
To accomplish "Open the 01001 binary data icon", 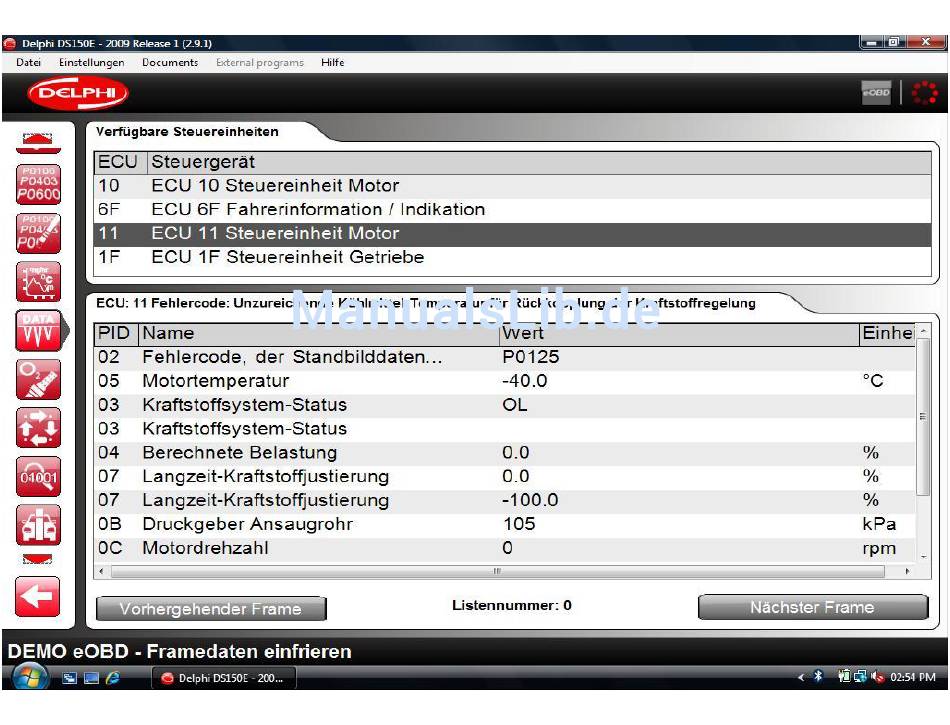I will [x=38, y=477].
